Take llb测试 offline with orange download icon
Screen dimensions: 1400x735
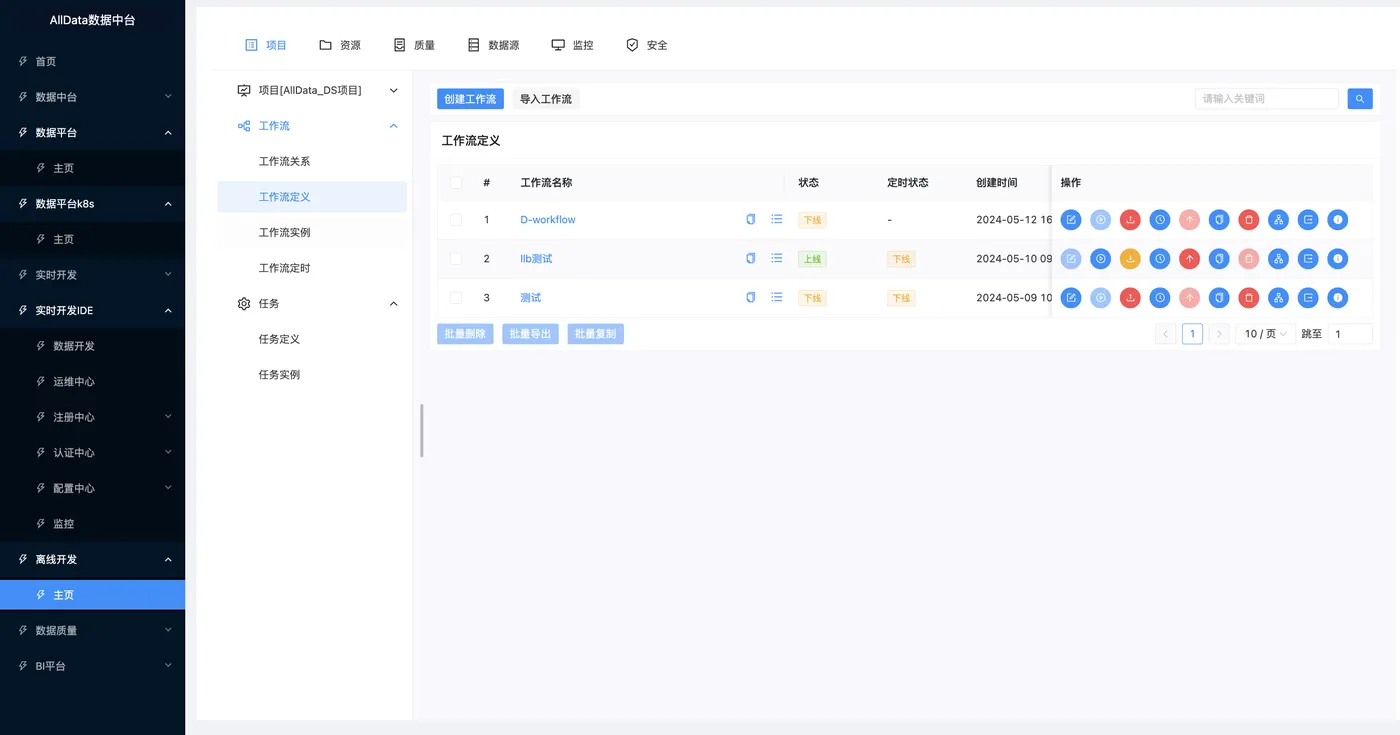[x=1130, y=259]
